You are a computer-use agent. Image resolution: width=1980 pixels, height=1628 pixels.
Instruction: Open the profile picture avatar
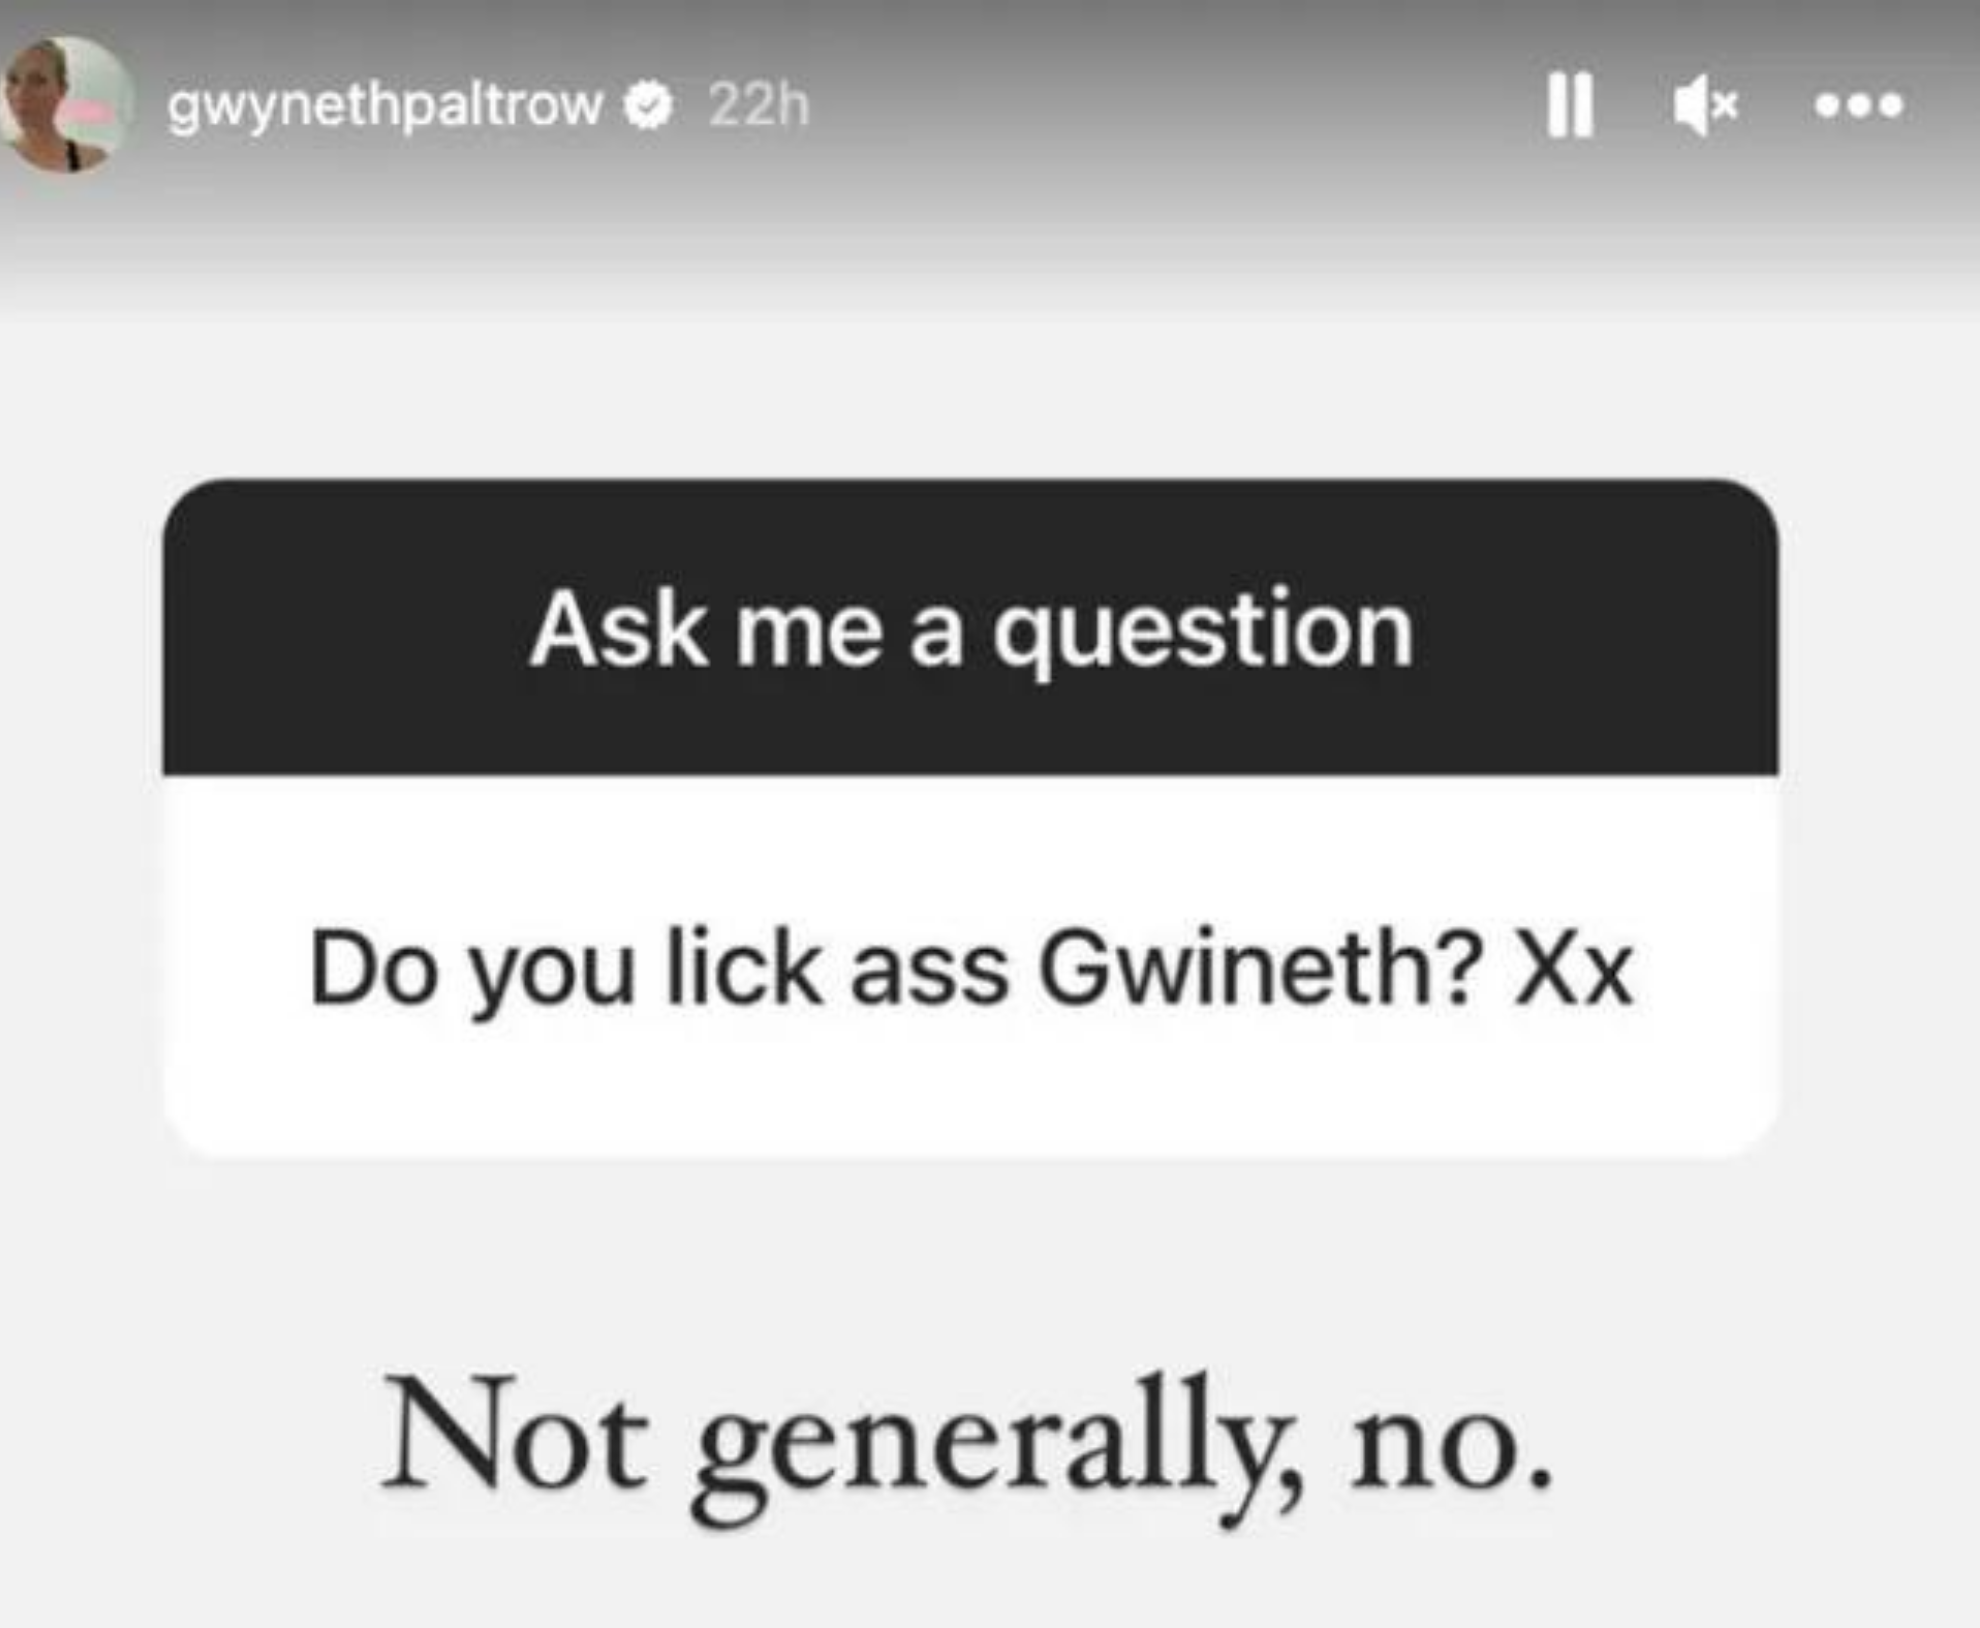[x=67, y=104]
